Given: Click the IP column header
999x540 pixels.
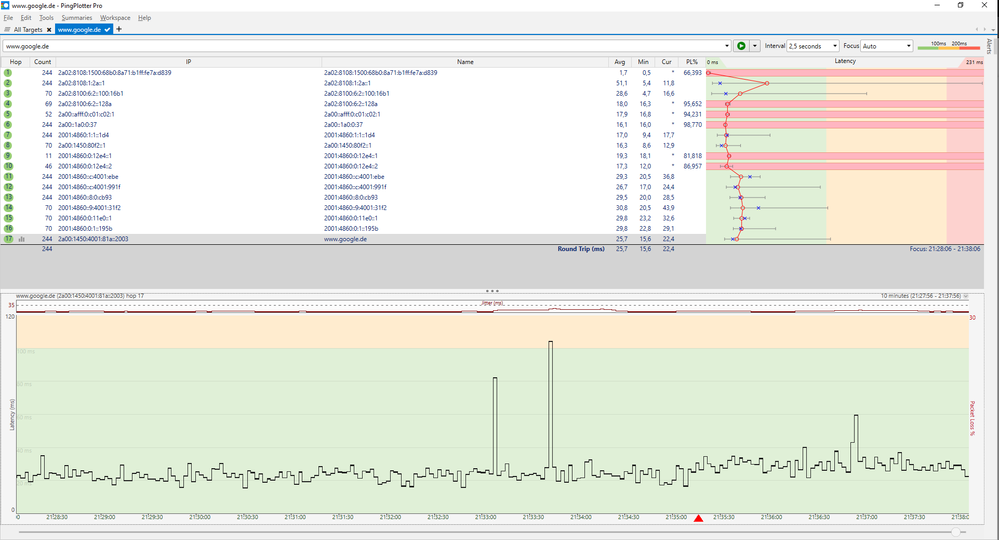Looking at the screenshot, I should tap(189, 62).
